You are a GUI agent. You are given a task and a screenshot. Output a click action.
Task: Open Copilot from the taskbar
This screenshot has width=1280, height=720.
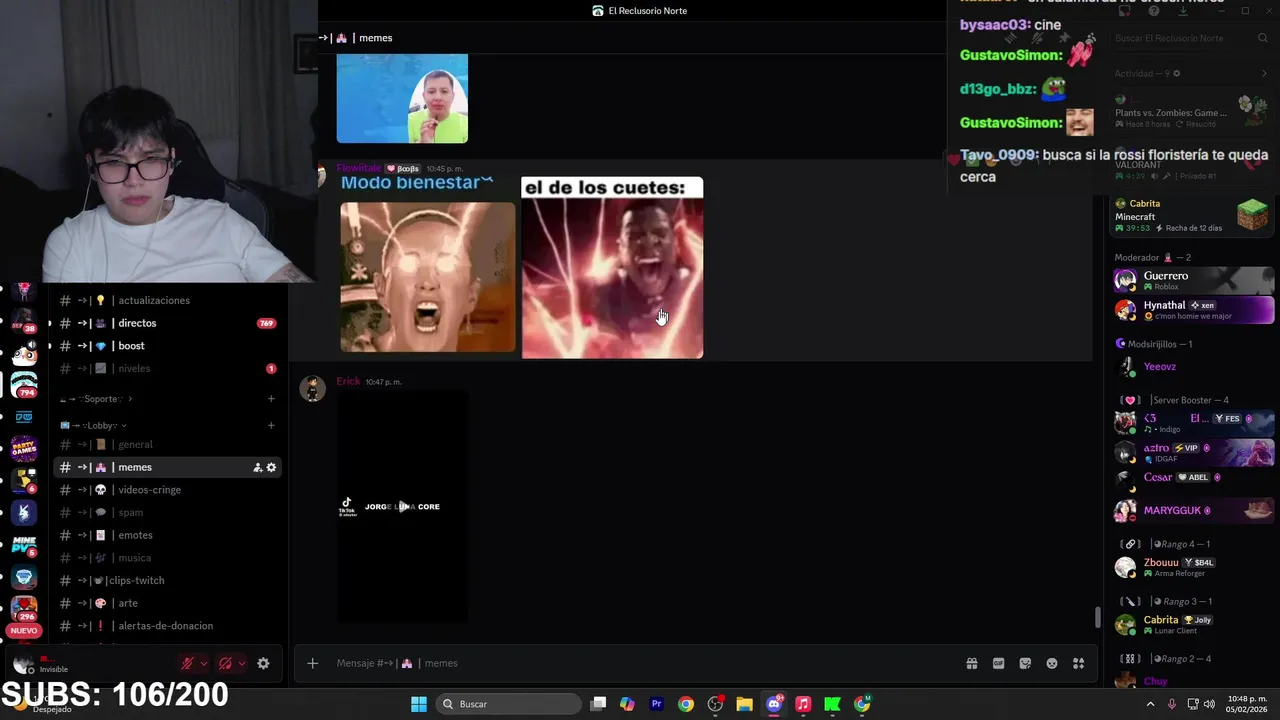627,704
